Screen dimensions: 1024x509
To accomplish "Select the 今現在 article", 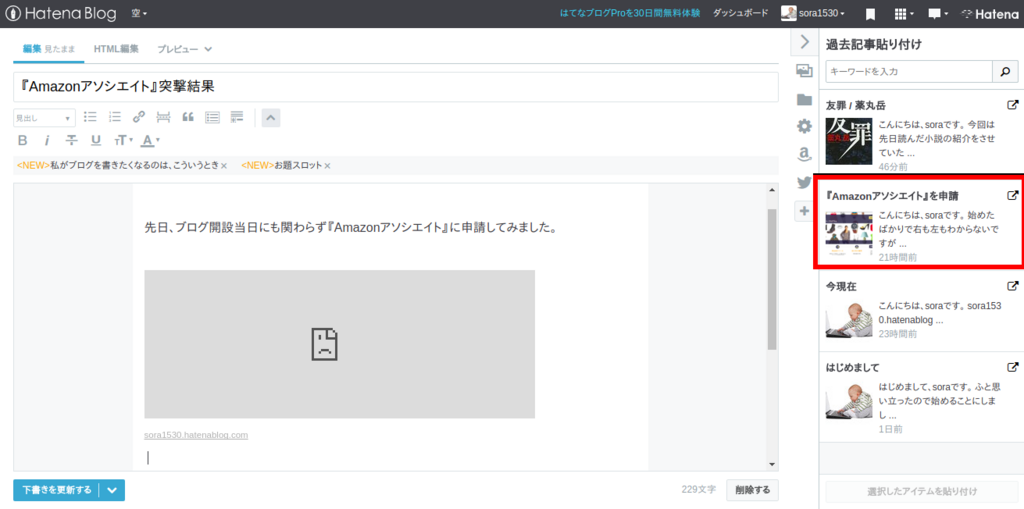I will 921,311.
